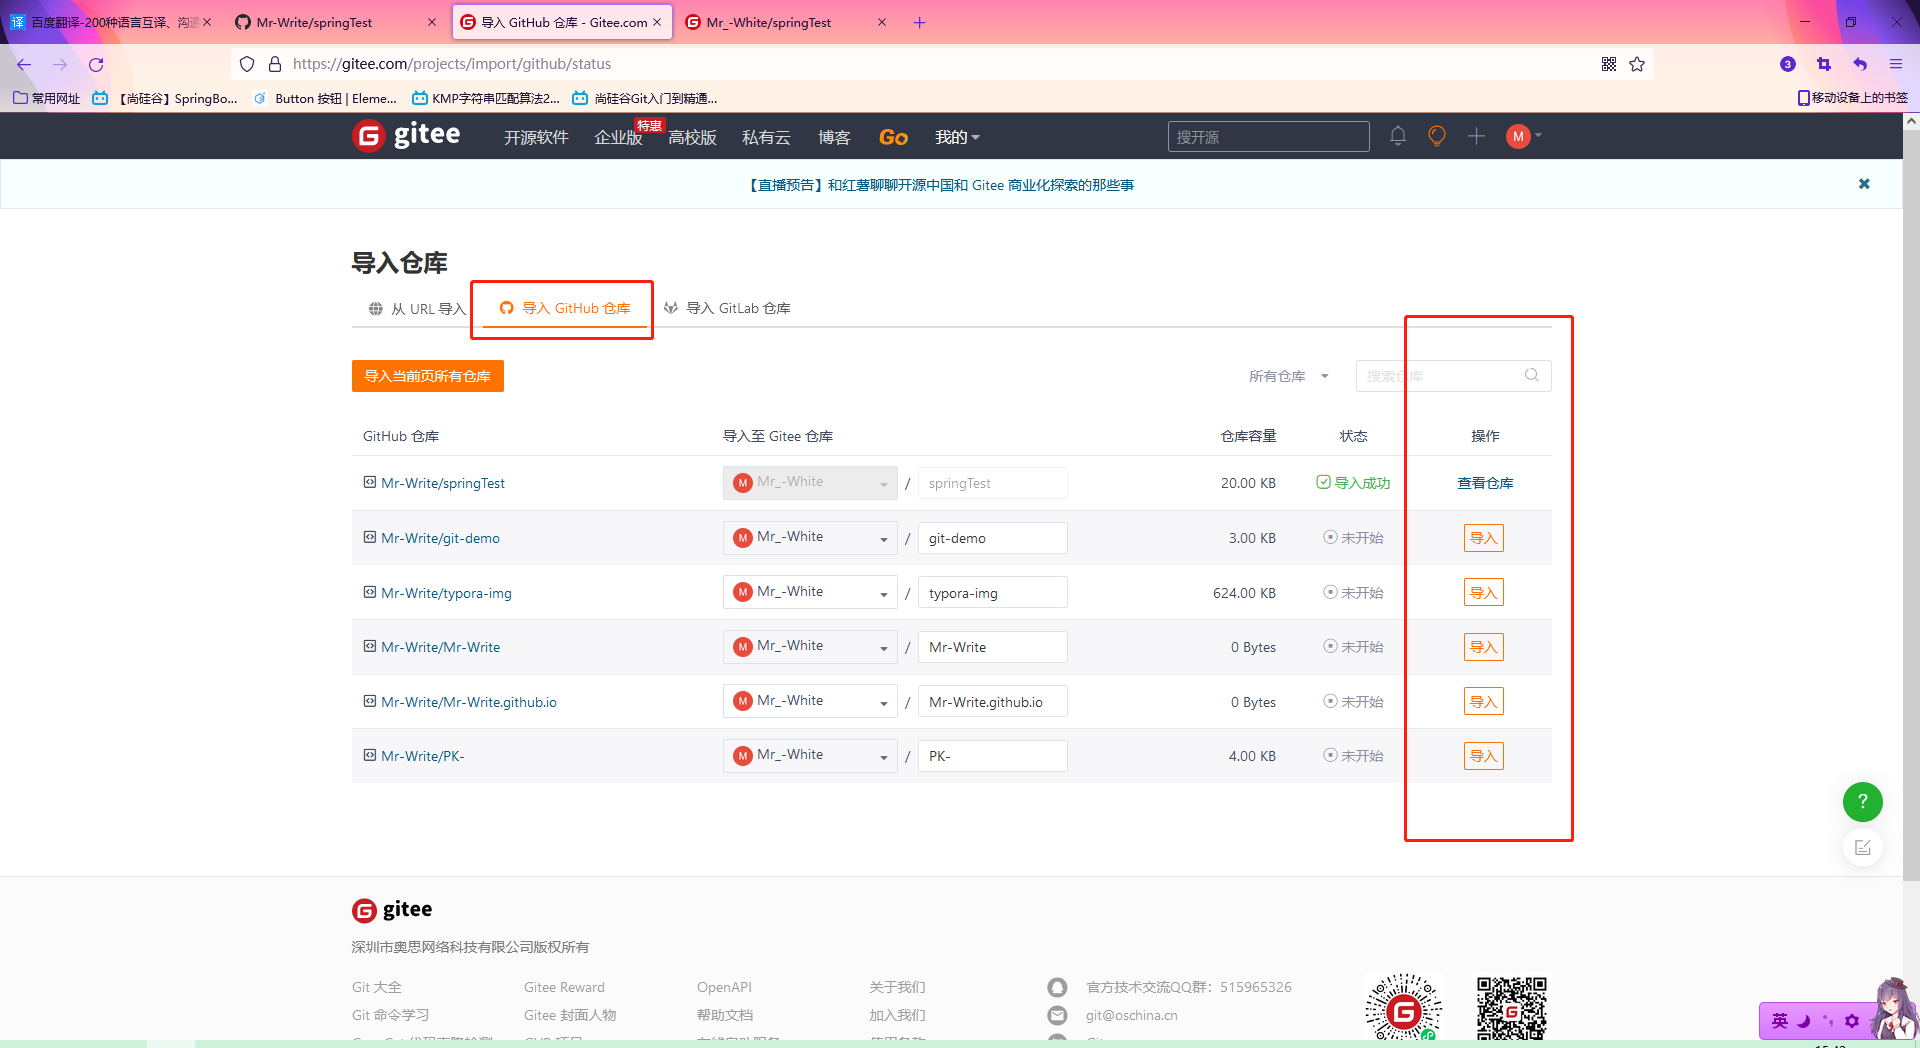This screenshot has height=1048, width=1920.
Task: Import the PK- repository
Action: click(1484, 756)
